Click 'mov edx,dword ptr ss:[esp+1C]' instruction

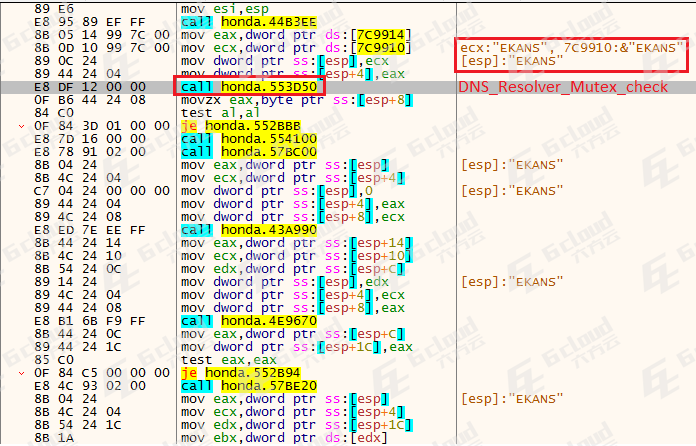point(297,425)
